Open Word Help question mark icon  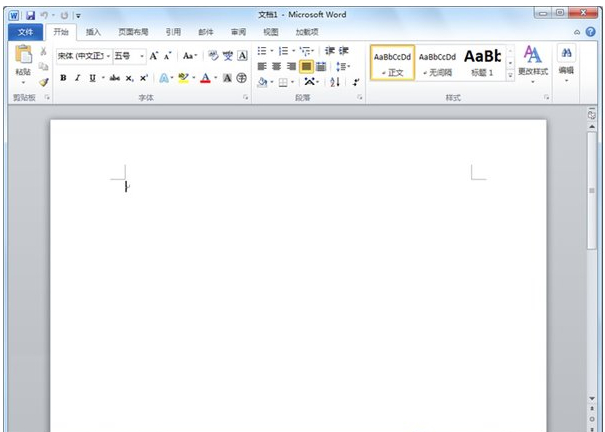pyautogui.click(x=590, y=32)
